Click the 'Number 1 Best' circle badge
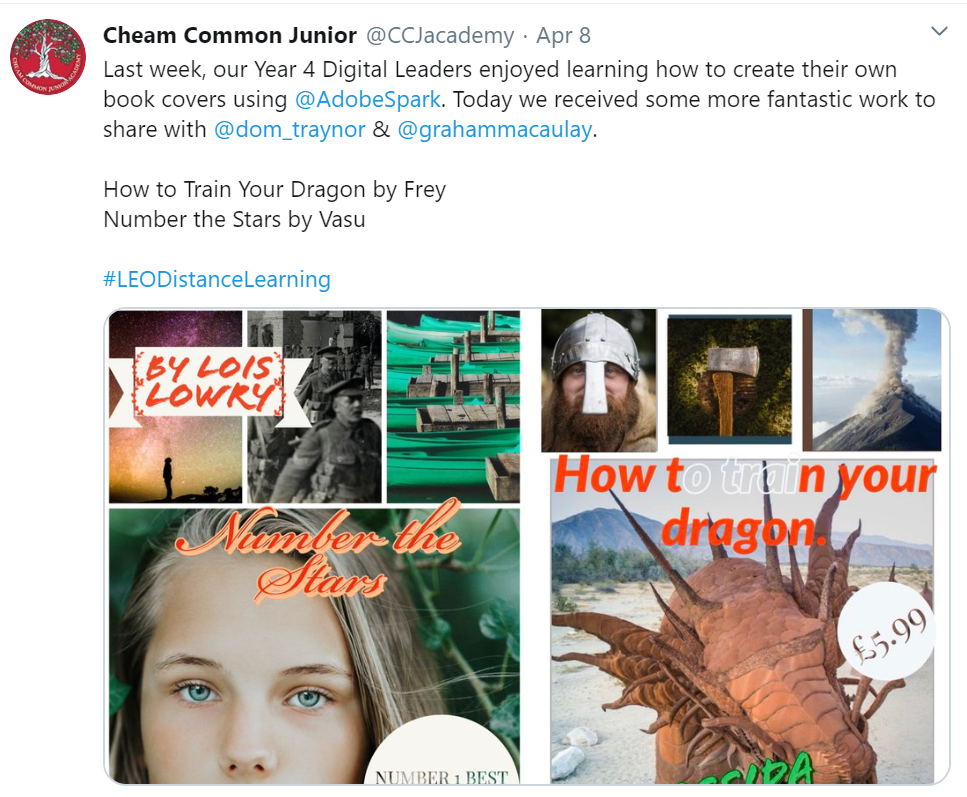Viewport: 967px width, 797px height. 442,750
